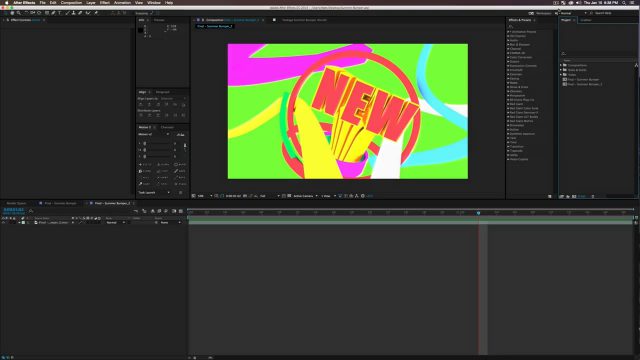Click the new folder icon in Project panel
Screen dimensions: 640x360
(568, 196)
